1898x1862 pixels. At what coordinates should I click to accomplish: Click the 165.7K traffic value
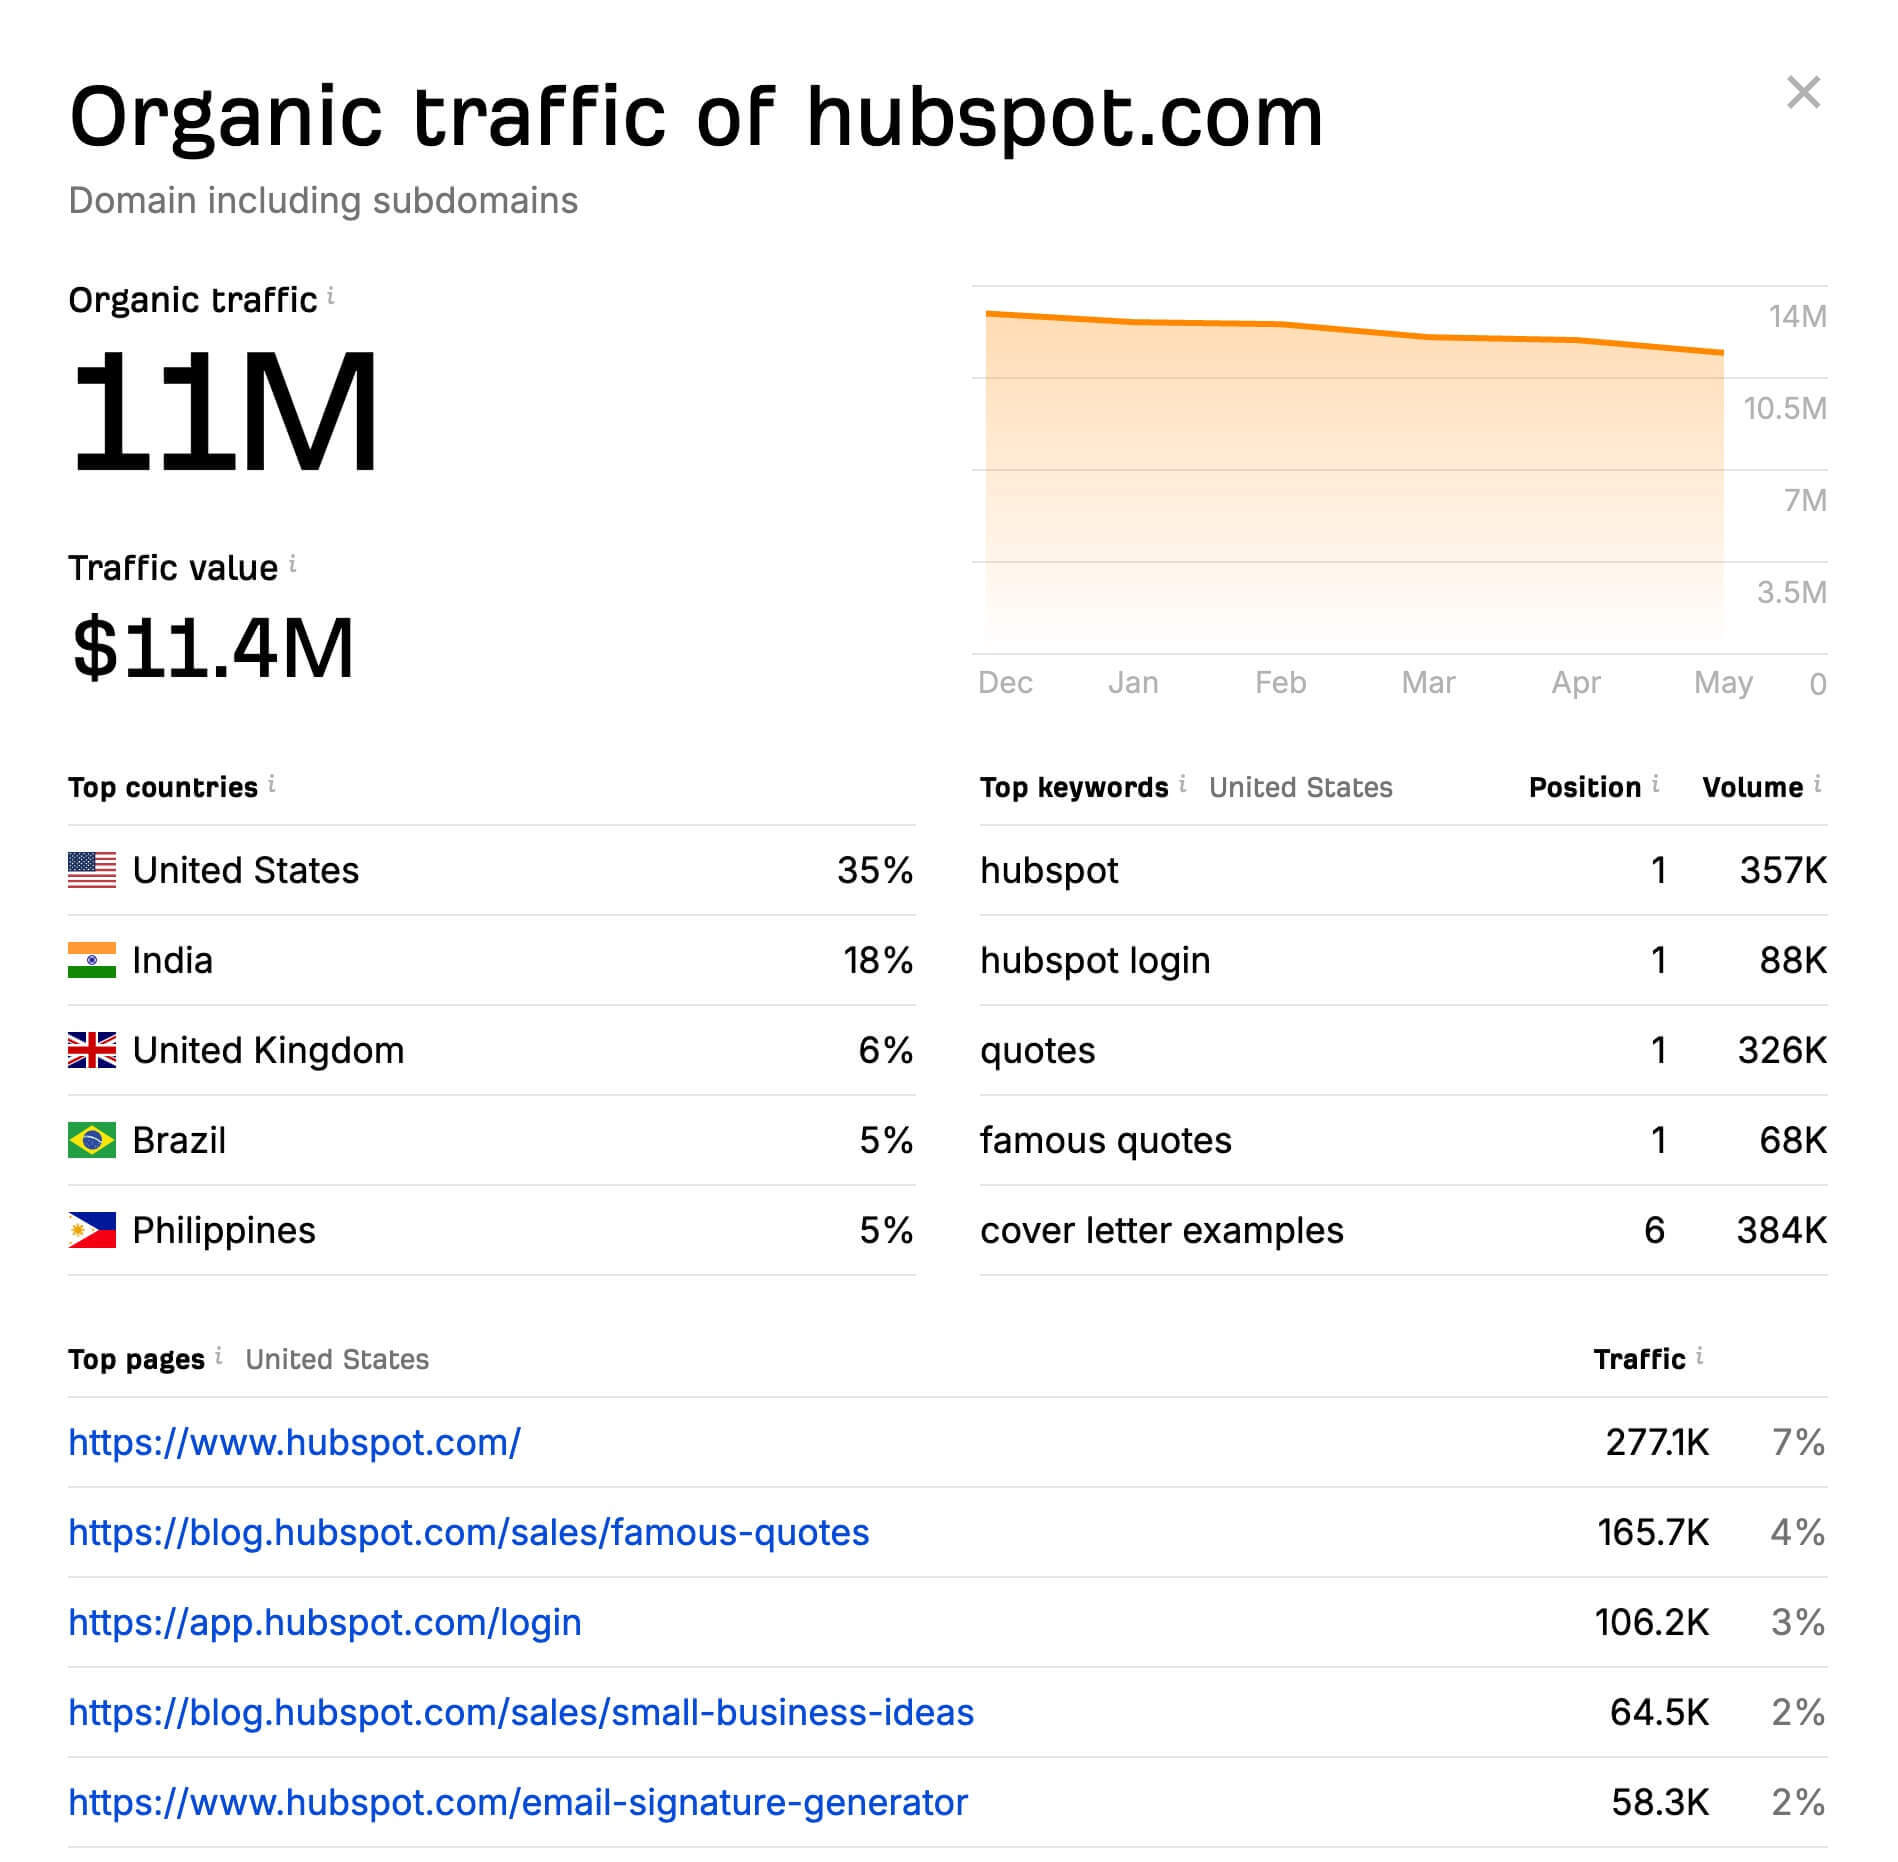coord(1653,1532)
